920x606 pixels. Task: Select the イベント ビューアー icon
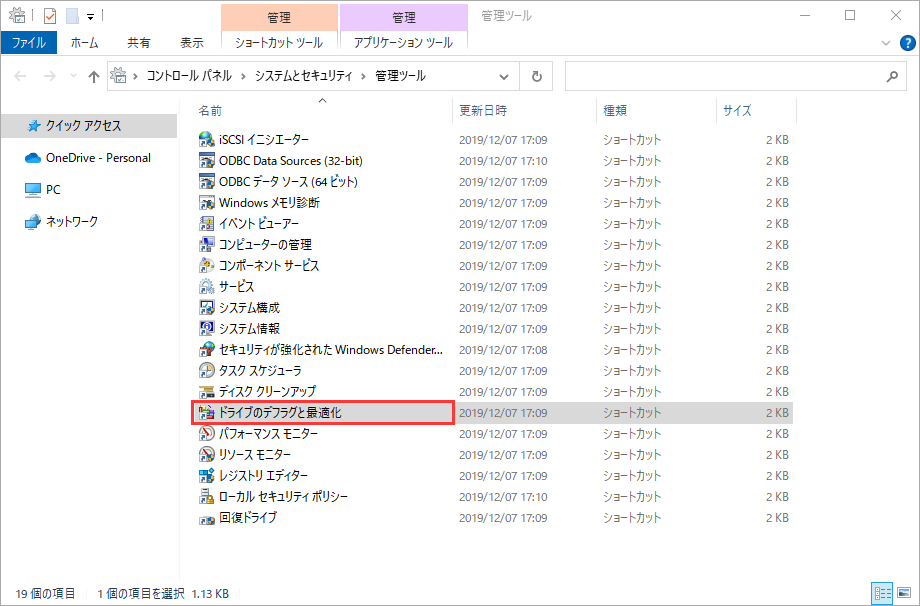(207, 224)
